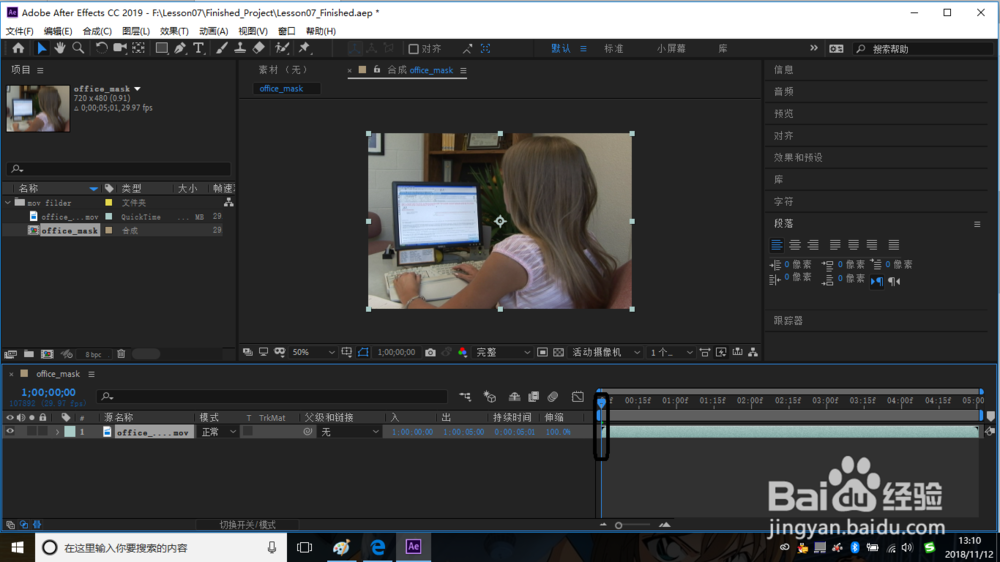Enable the 对齐 snapping checkbox
The image size is (1000, 562).
[x=413, y=49]
